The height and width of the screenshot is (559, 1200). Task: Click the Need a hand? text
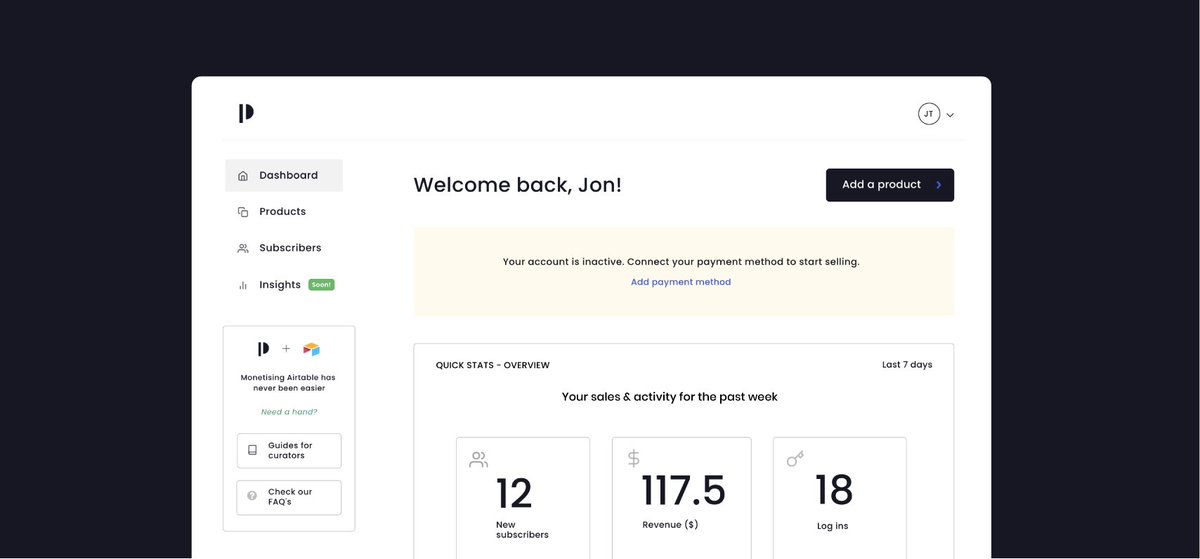[289, 412]
